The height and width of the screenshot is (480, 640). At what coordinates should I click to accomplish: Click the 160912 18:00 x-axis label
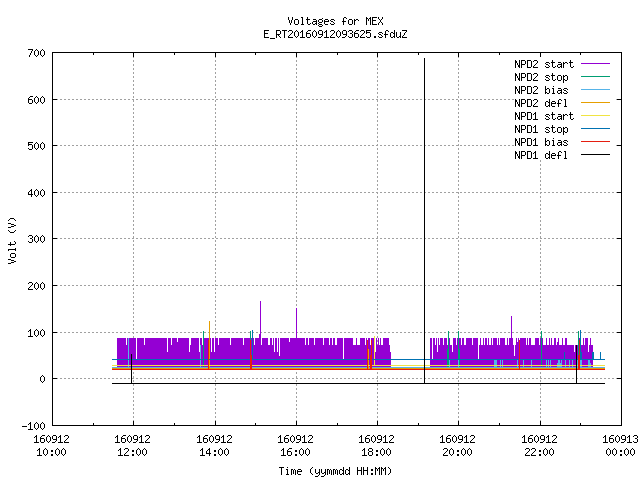(376, 446)
